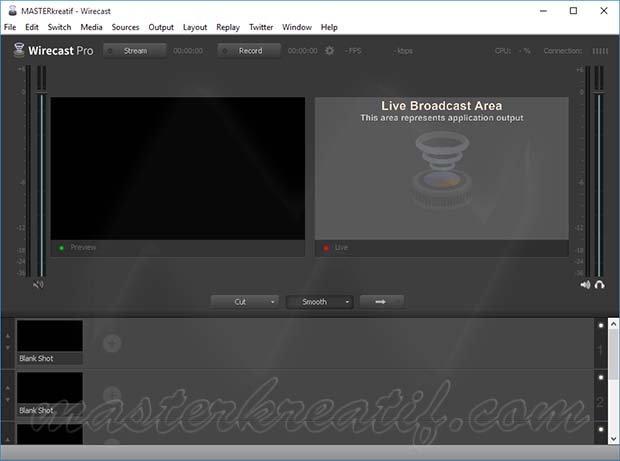
Task: Open the Edit menu
Action: point(32,27)
